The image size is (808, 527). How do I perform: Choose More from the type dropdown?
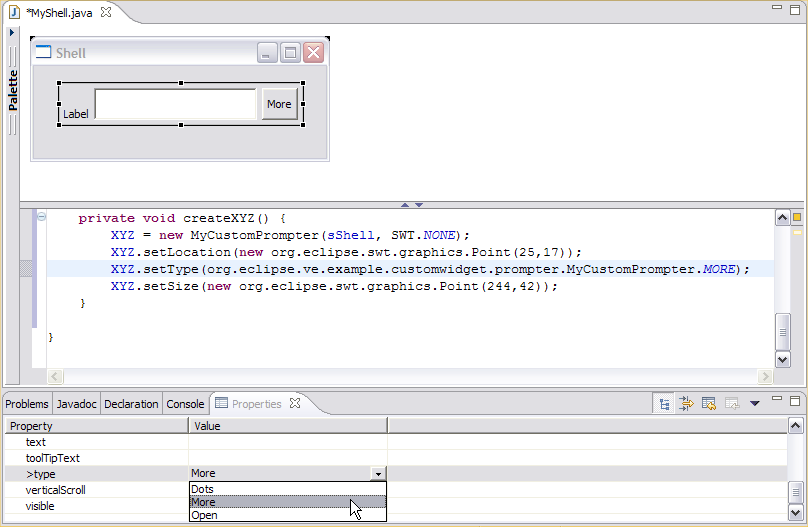(288, 502)
